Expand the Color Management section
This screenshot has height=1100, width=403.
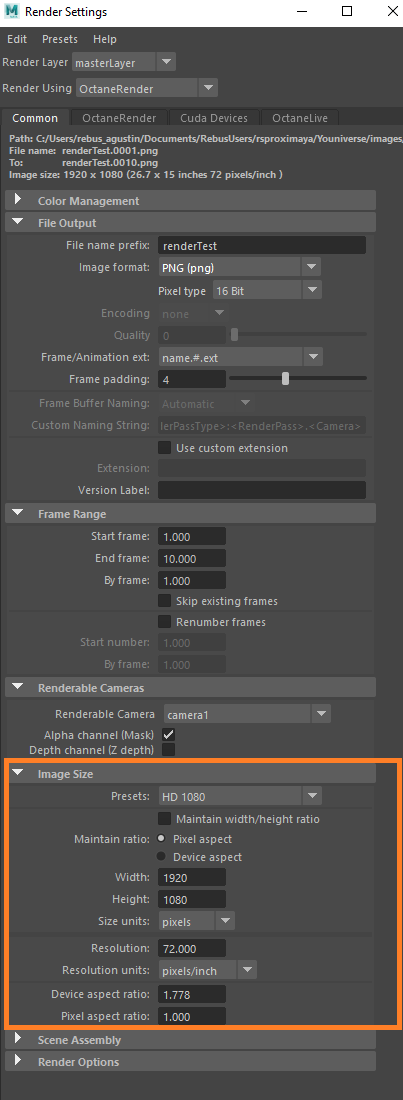click(x=18, y=201)
